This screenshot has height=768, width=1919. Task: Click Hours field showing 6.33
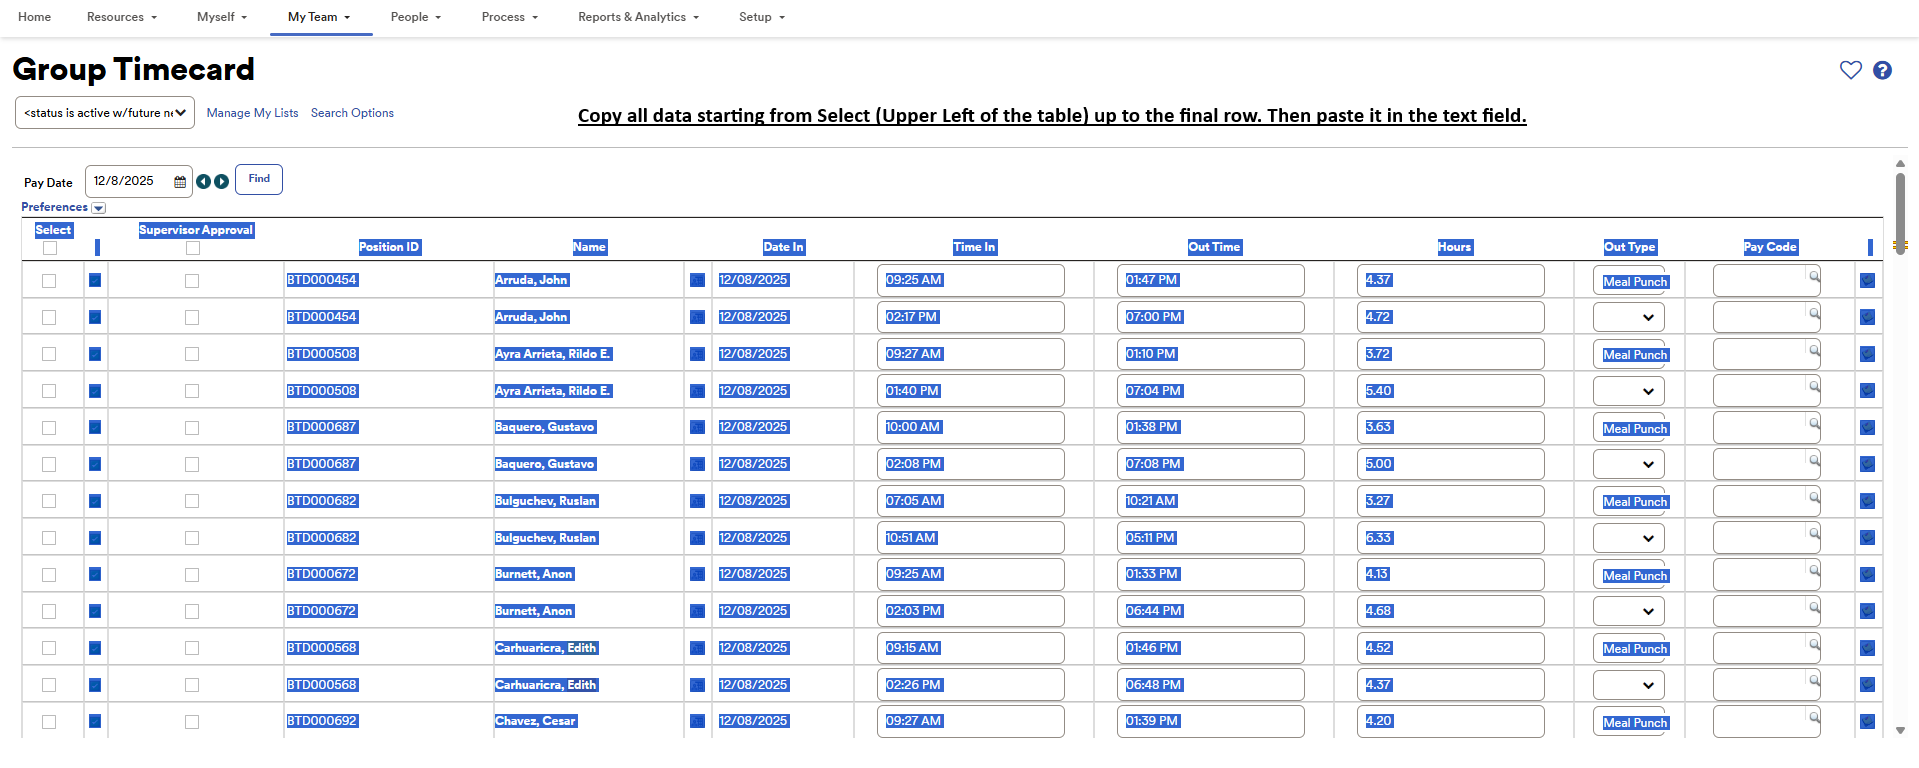[1450, 538]
